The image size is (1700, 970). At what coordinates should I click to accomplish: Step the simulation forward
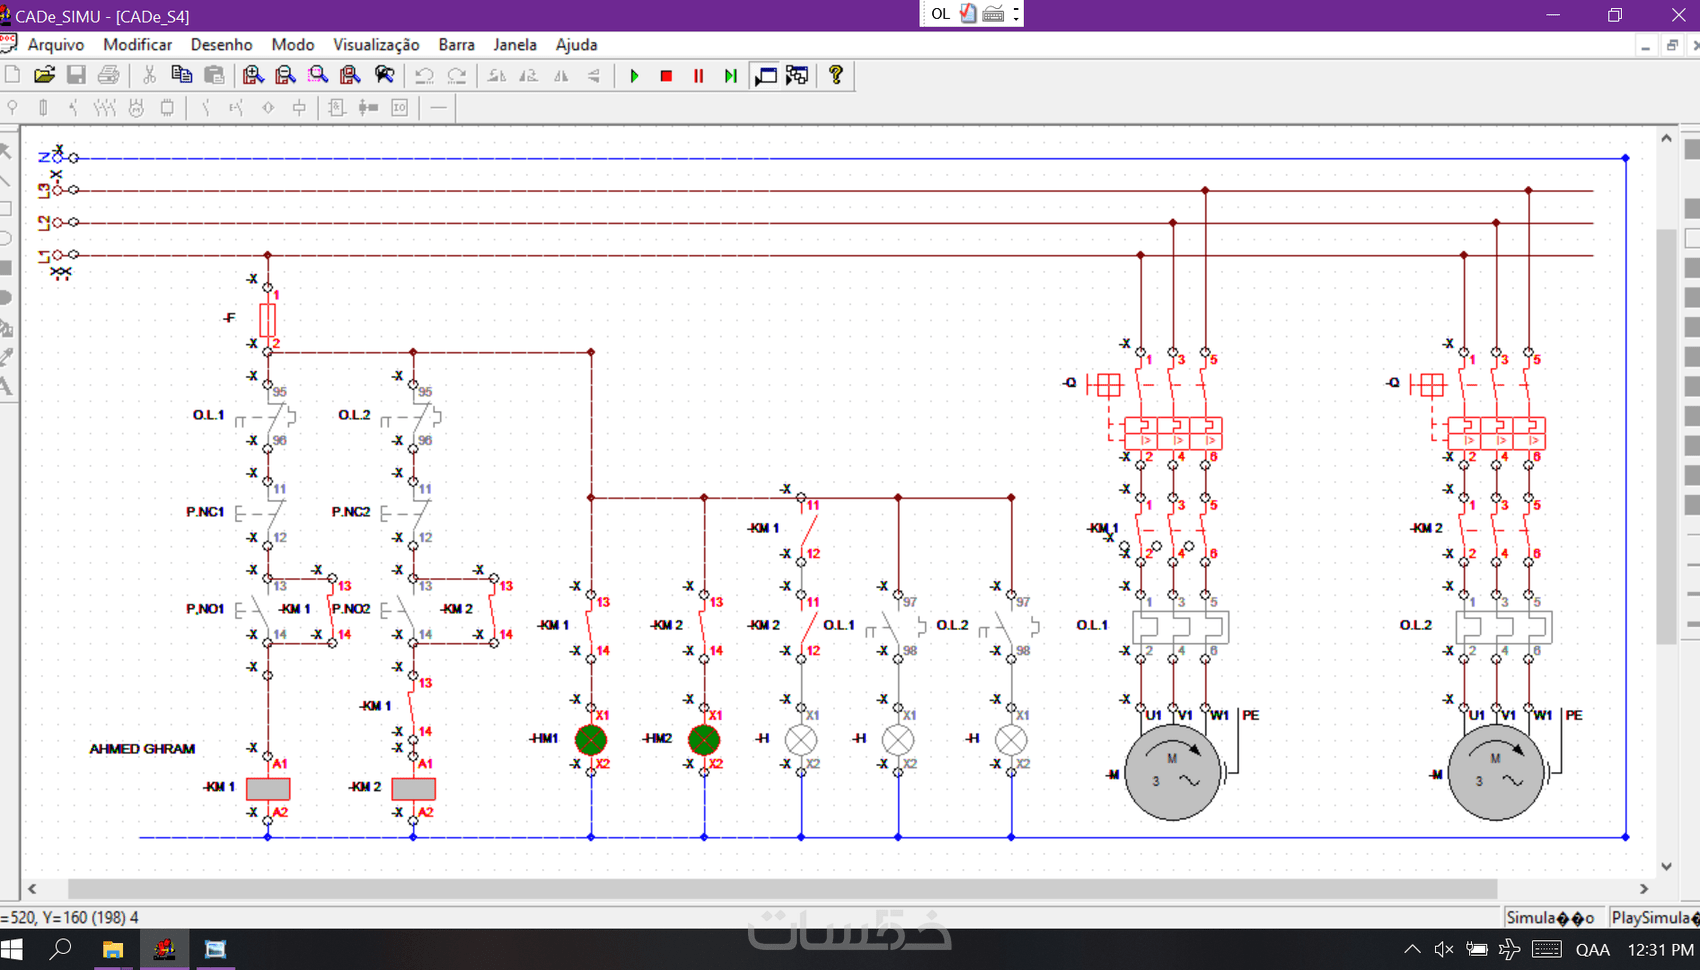pyautogui.click(x=731, y=76)
